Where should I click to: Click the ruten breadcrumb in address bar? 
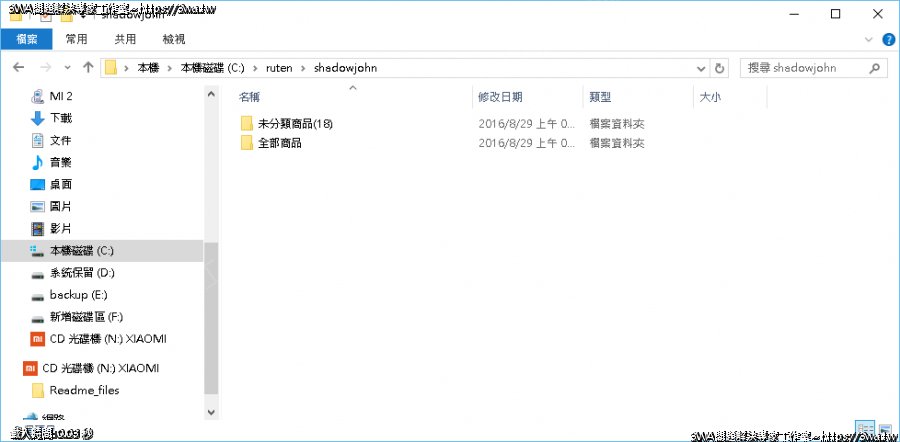(x=278, y=68)
